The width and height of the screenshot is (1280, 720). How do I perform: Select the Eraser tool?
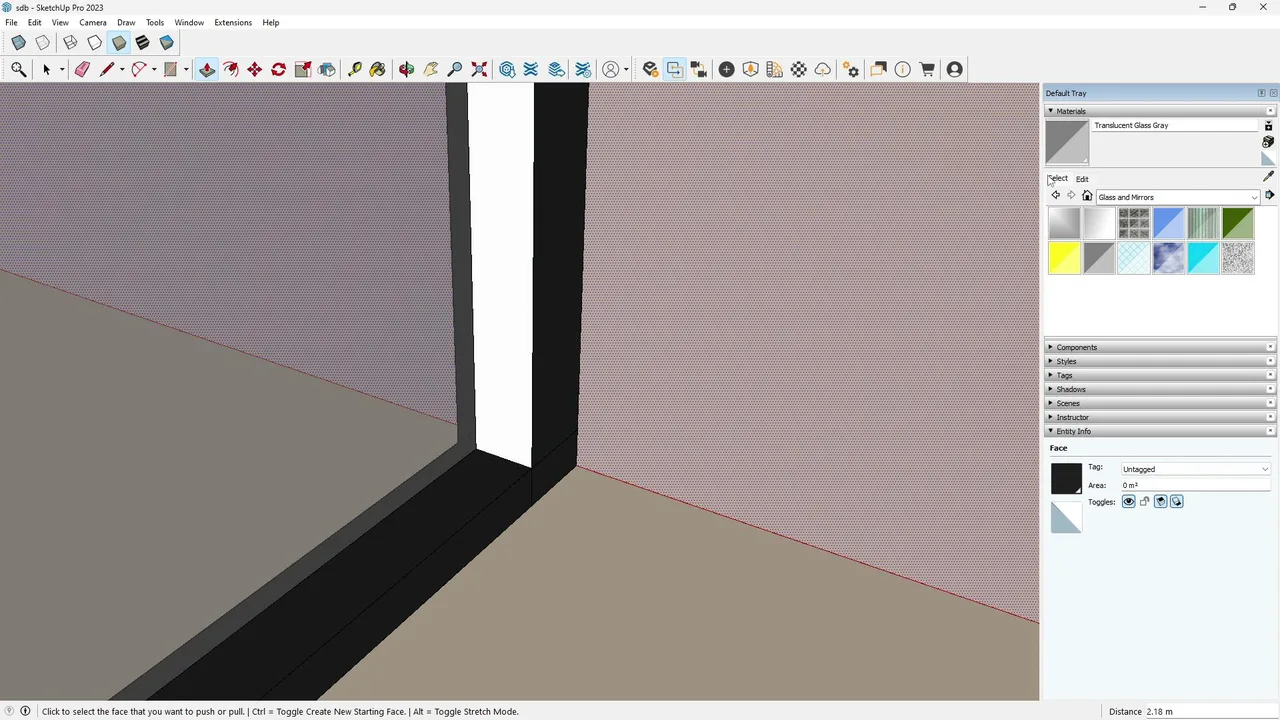(82, 69)
